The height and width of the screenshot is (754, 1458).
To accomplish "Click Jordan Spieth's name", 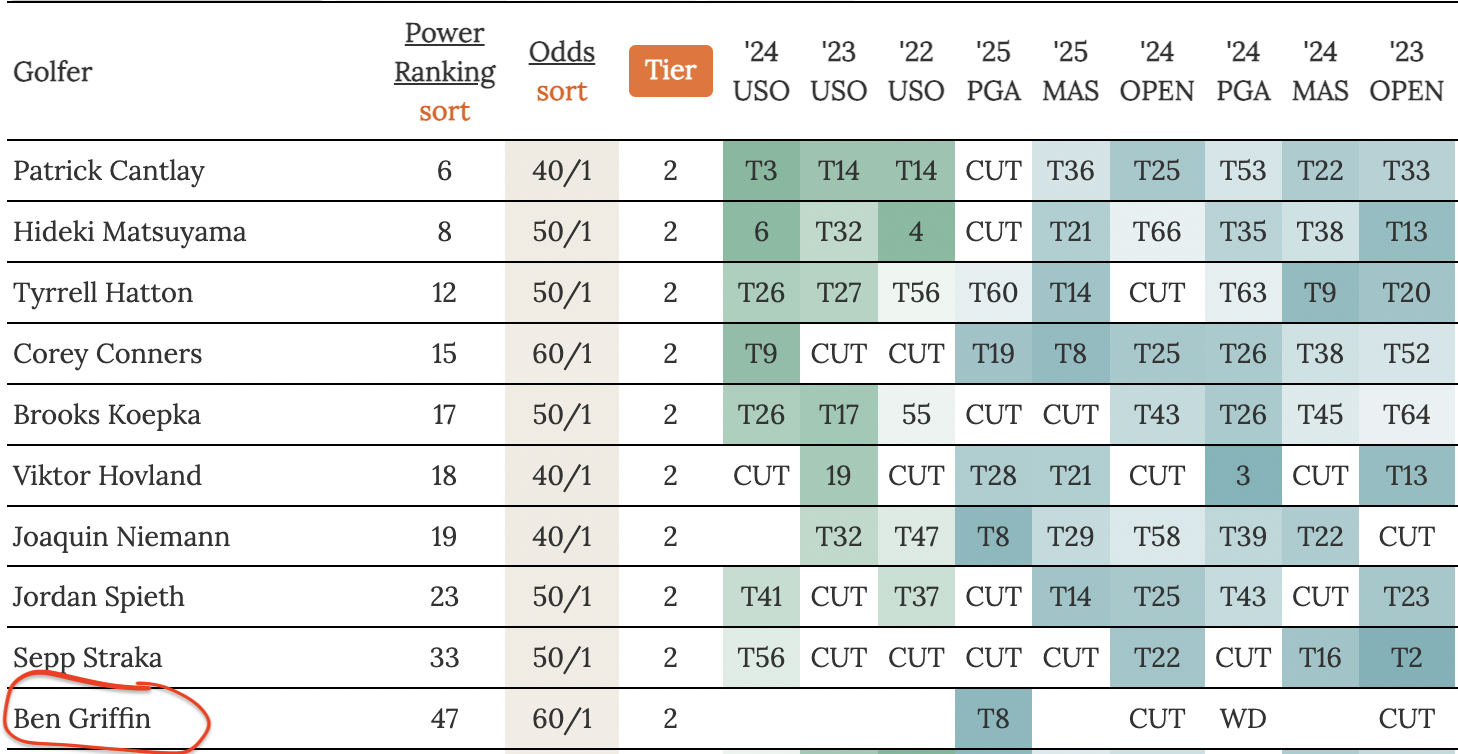I will click(x=98, y=597).
